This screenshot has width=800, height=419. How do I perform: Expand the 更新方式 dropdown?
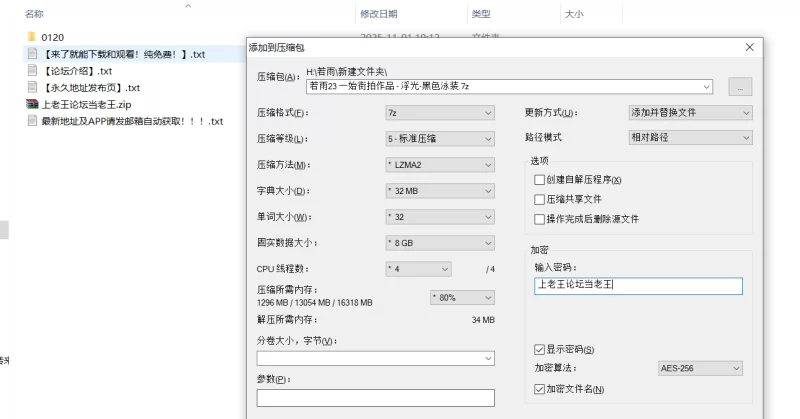[690, 113]
